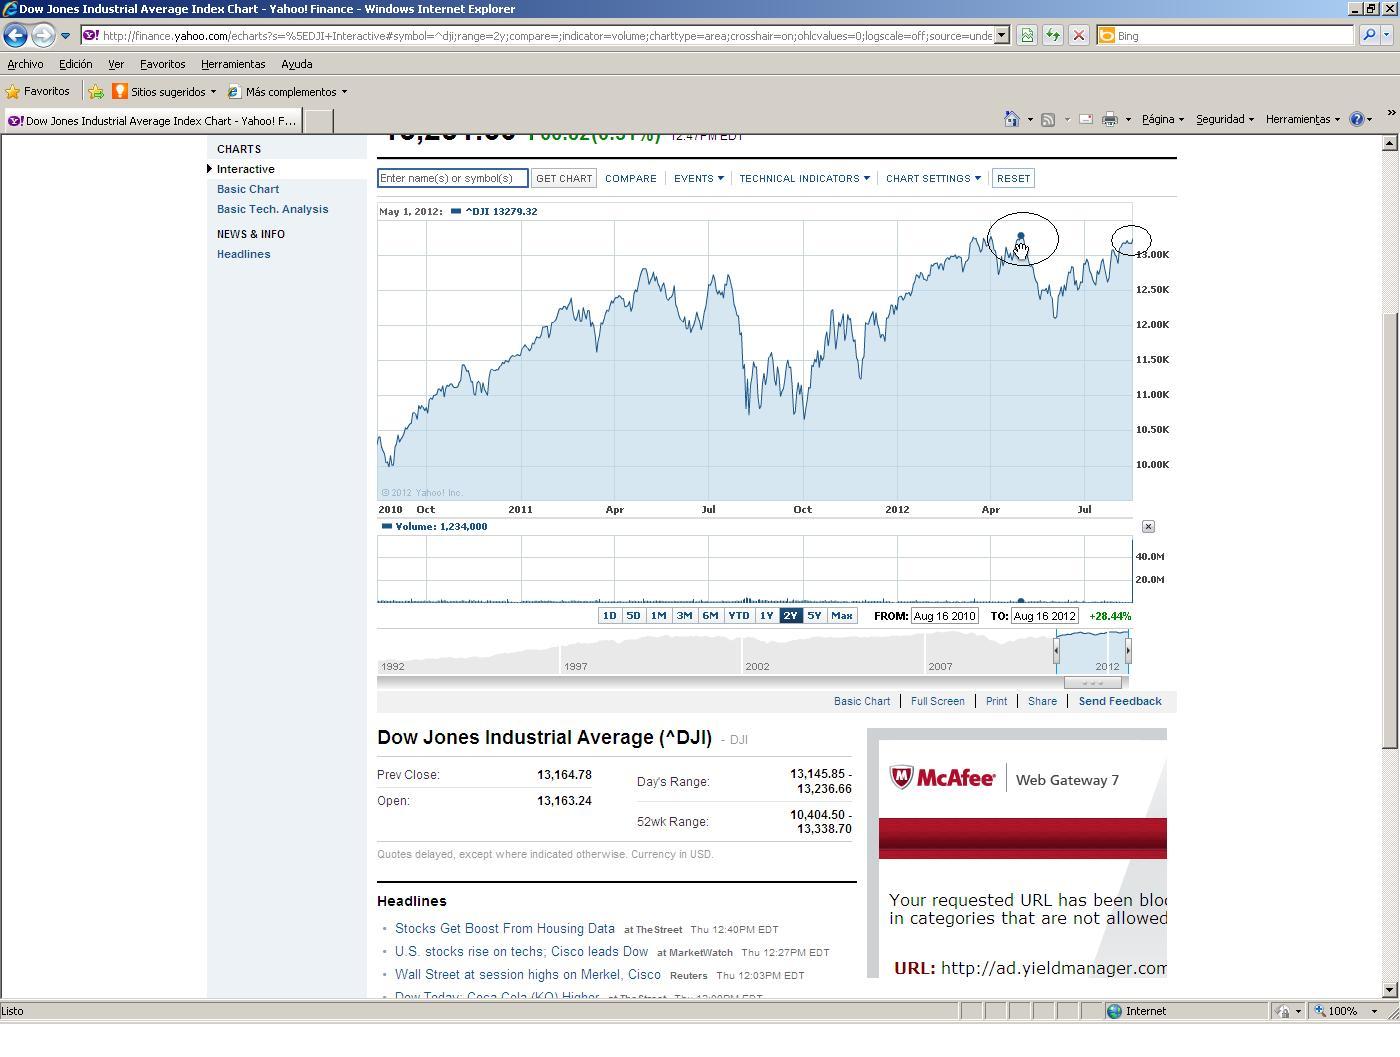Open Full Screen chart link
Screen dimensions: 1400x1057
pos(937,701)
